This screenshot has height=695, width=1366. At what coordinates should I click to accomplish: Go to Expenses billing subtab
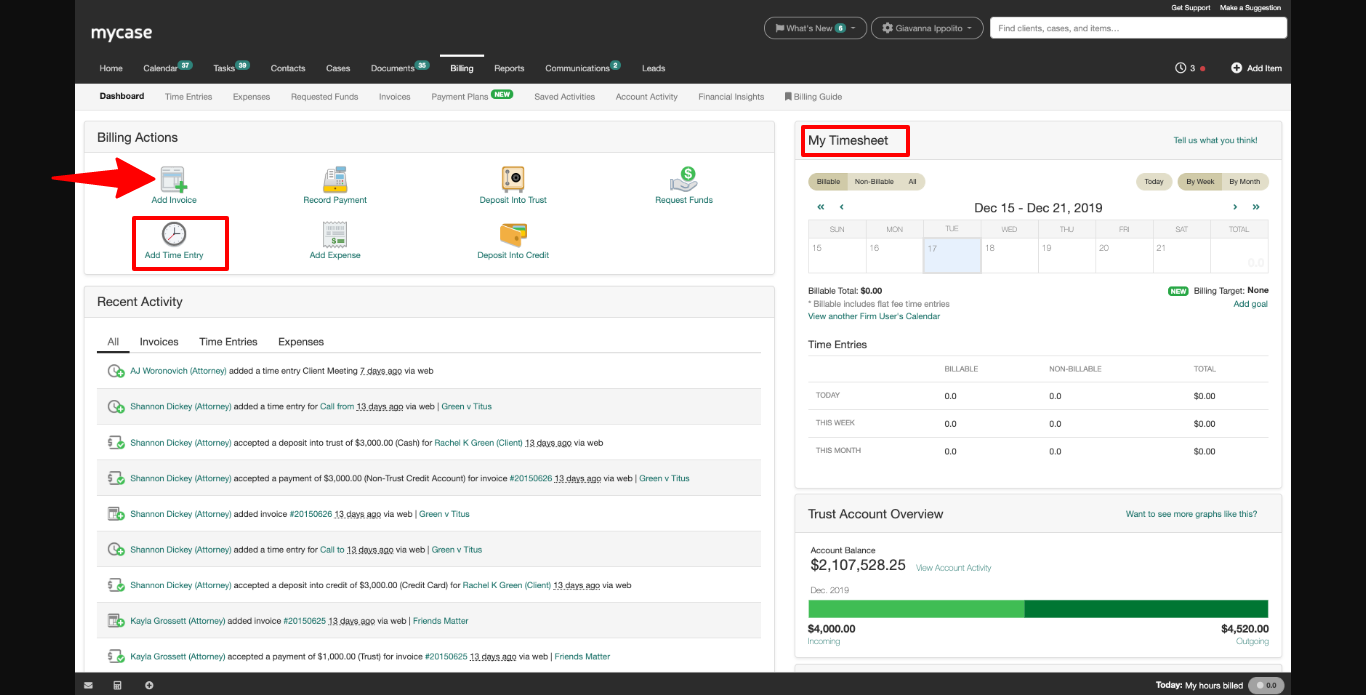click(x=251, y=97)
